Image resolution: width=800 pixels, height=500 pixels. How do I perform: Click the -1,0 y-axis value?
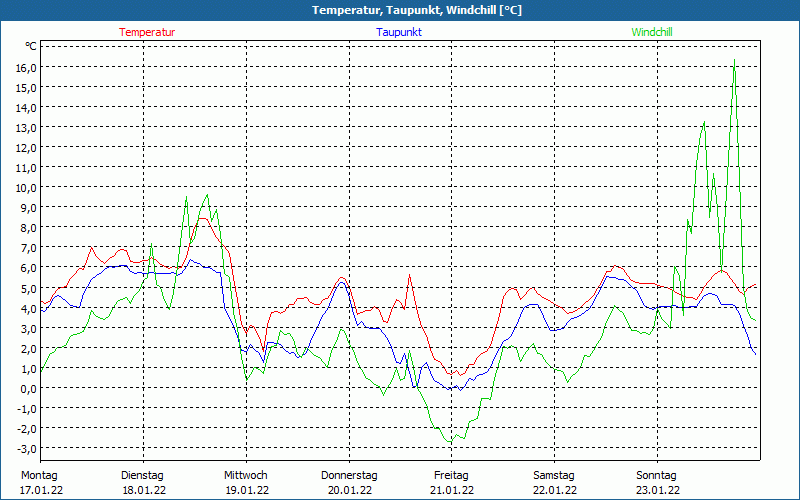tap(27, 408)
